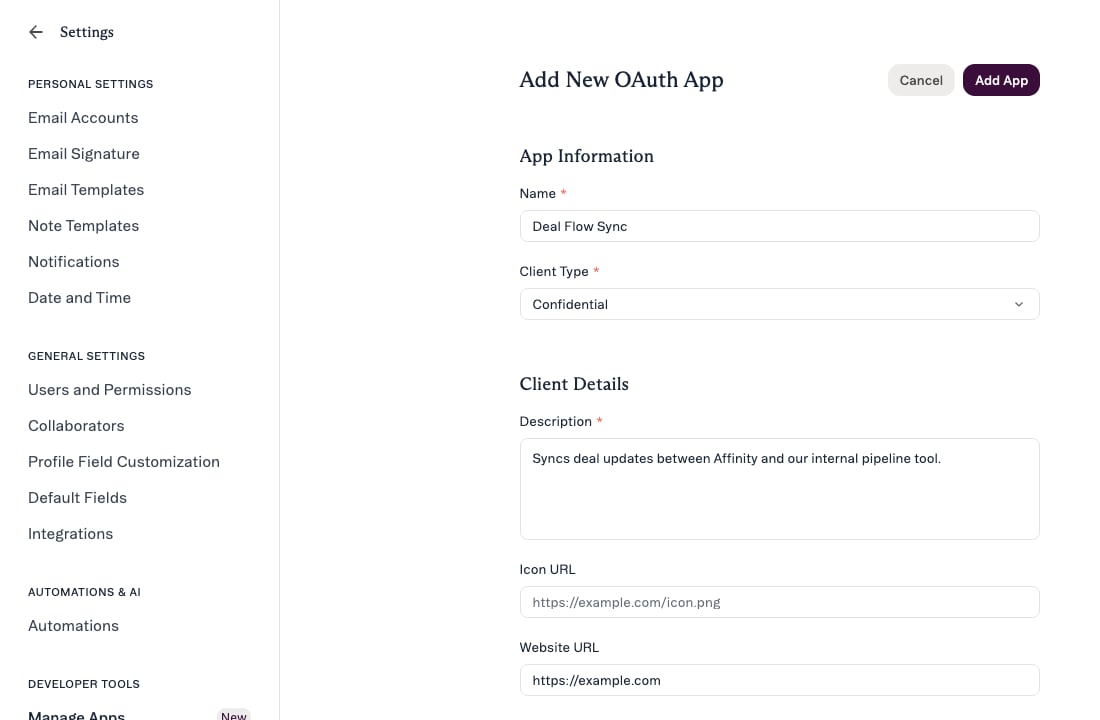Click the 'DEVELOPER TOOLS' section label
The width and height of the screenshot is (1100, 720).
(x=83, y=684)
